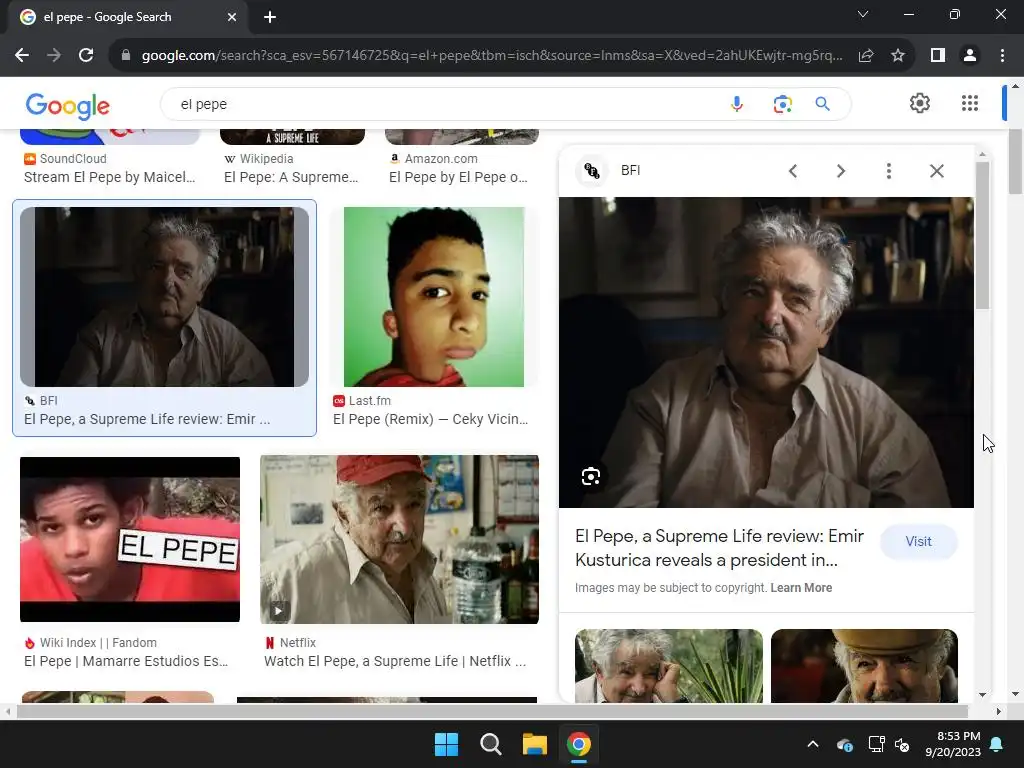The width and height of the screenshot is (1024, 768).
Task: Click the 'Wiki Index | | Fandom' source label
Action: point(90,643)
